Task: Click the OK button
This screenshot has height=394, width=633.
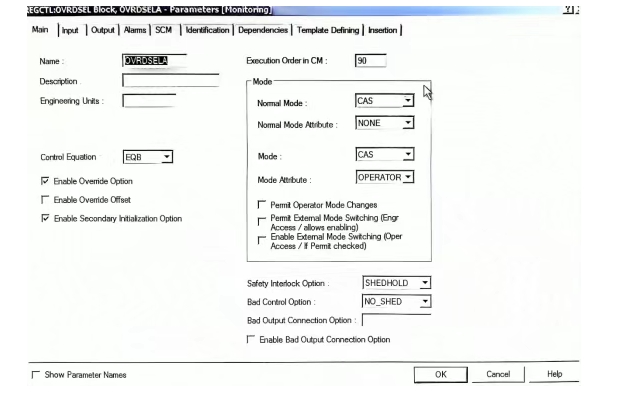Action: [440, 375]
